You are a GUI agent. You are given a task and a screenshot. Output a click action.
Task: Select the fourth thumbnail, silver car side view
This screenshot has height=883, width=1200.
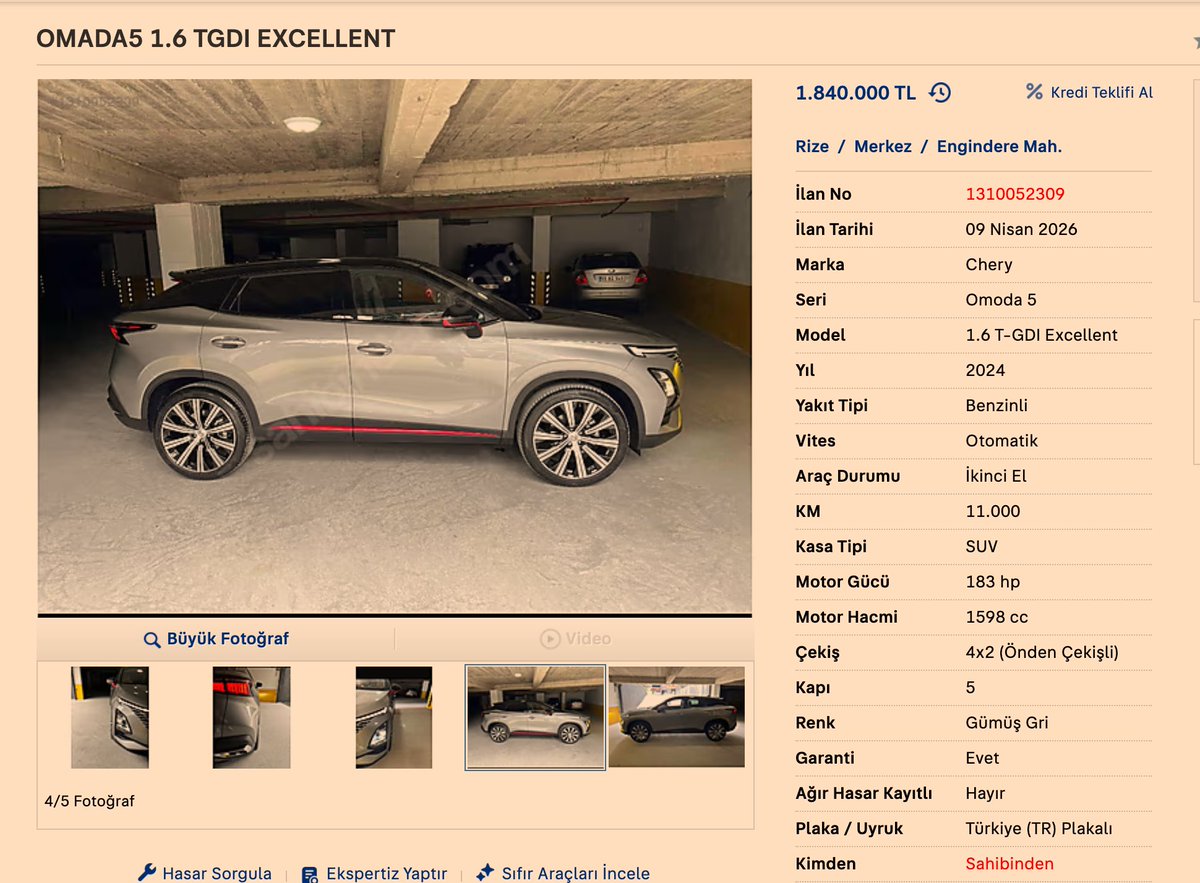535,717
